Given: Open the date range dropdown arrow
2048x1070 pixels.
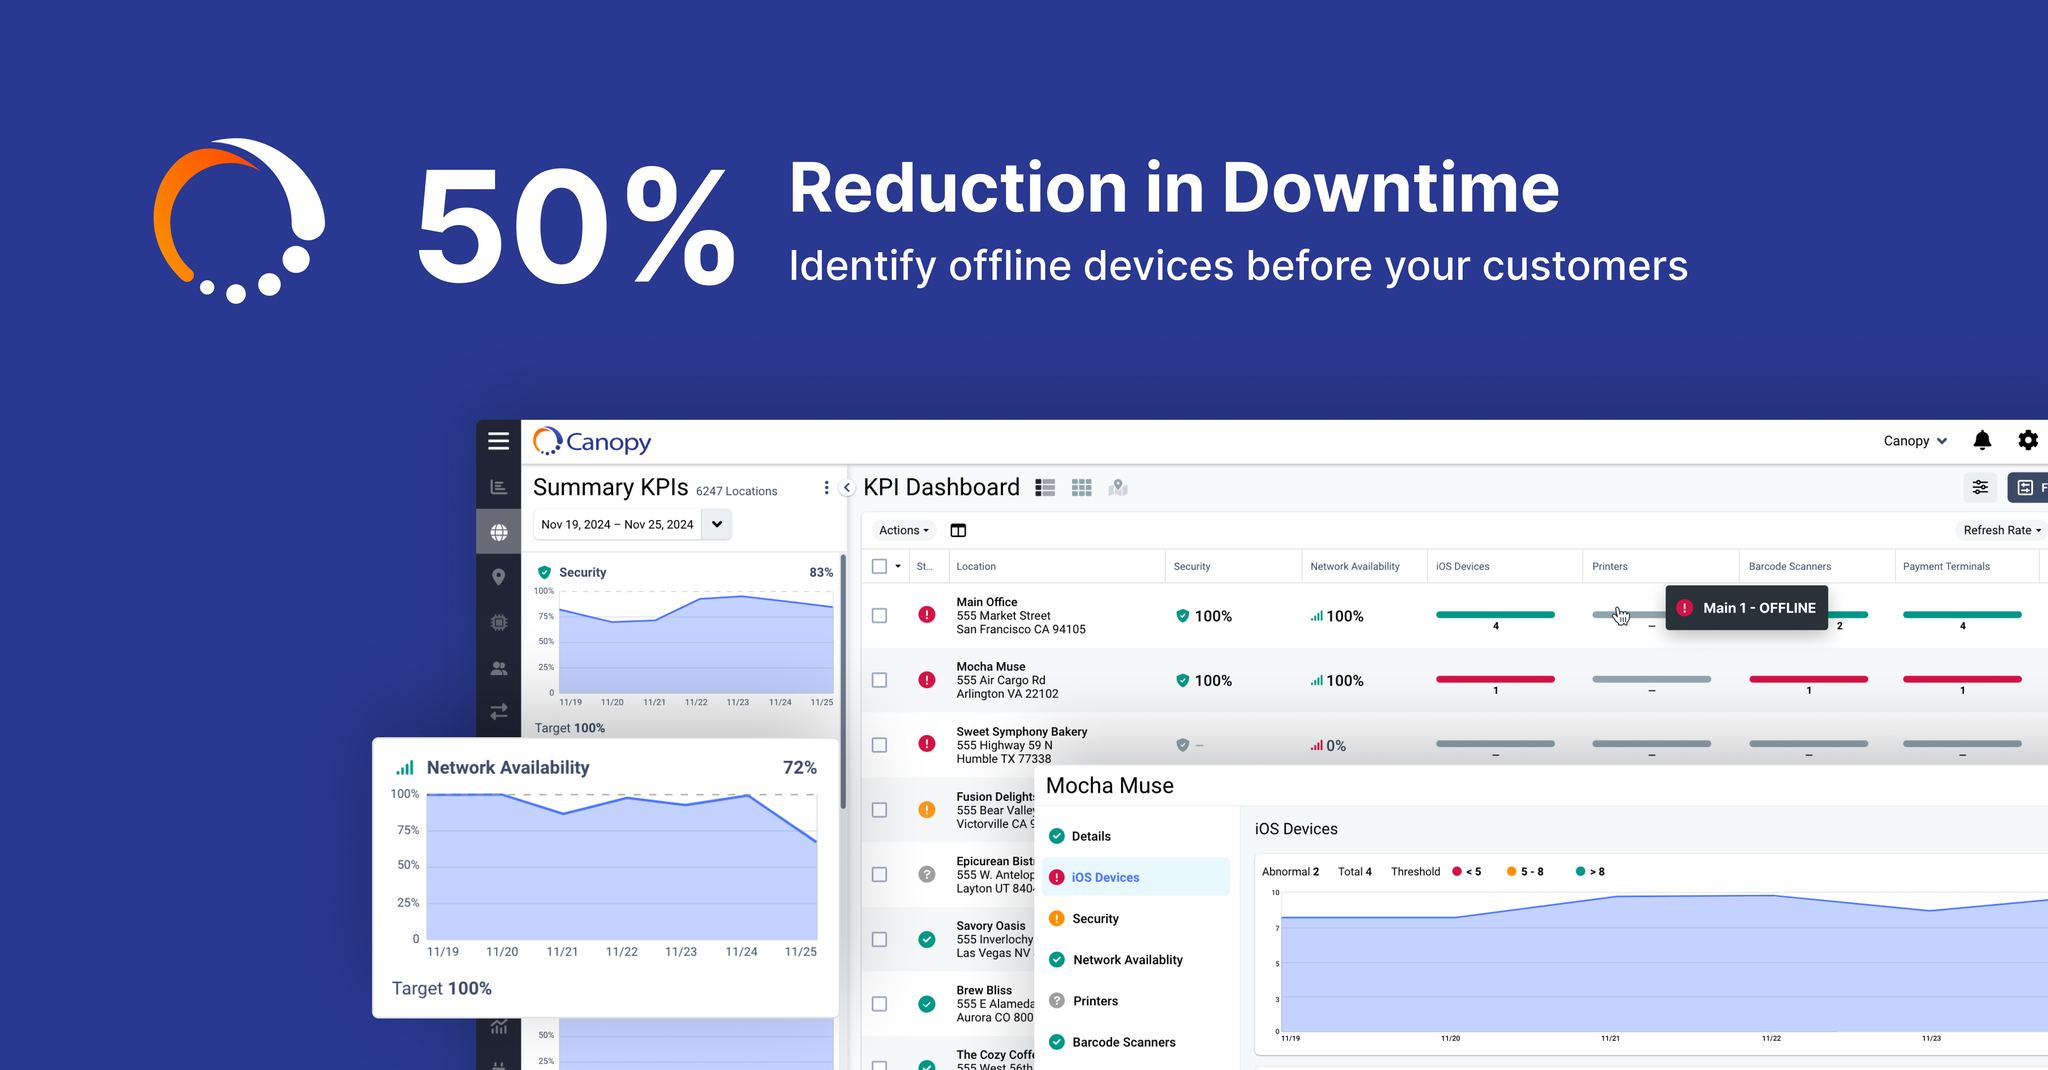Looking at the screenshot, I should point(717,524).
